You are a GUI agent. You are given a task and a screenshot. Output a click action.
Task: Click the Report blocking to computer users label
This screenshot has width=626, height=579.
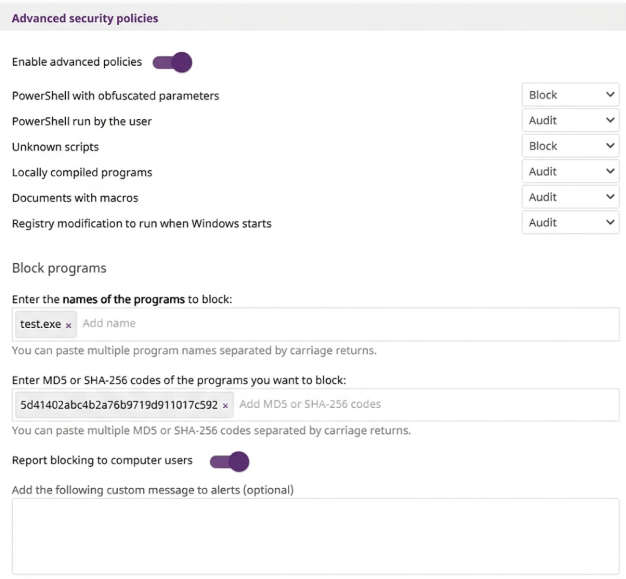point(102,461)
